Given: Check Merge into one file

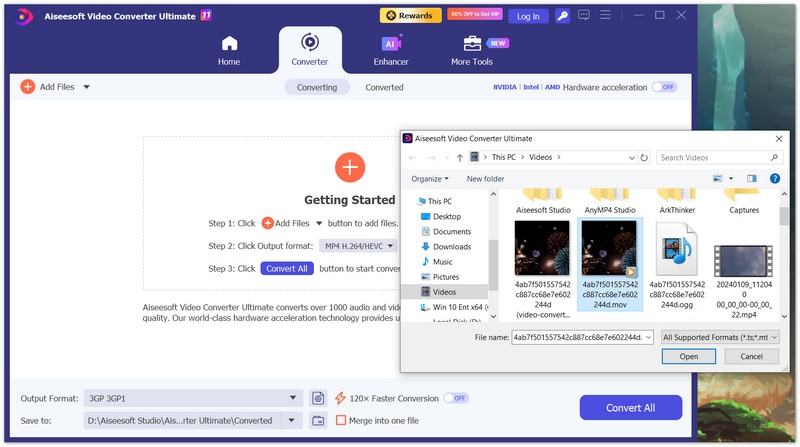Looking at the screenshot, I should tap(341, 420).
